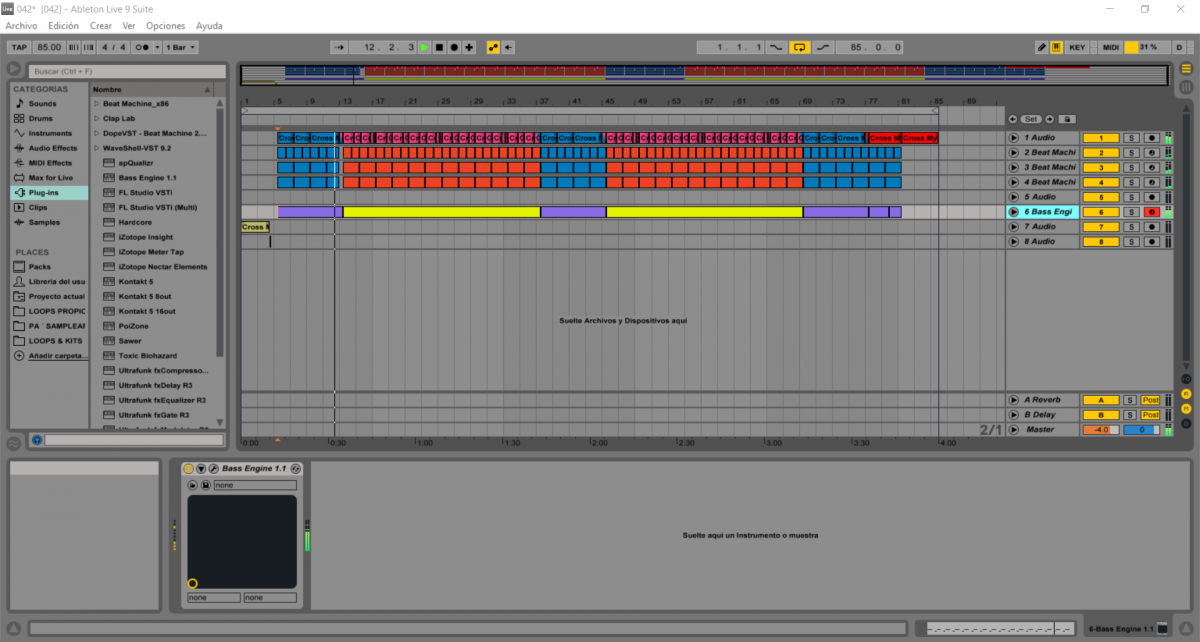Screen dimensions: 1200x642
Task: Open the Archivo menu
Action: point(21,25)
